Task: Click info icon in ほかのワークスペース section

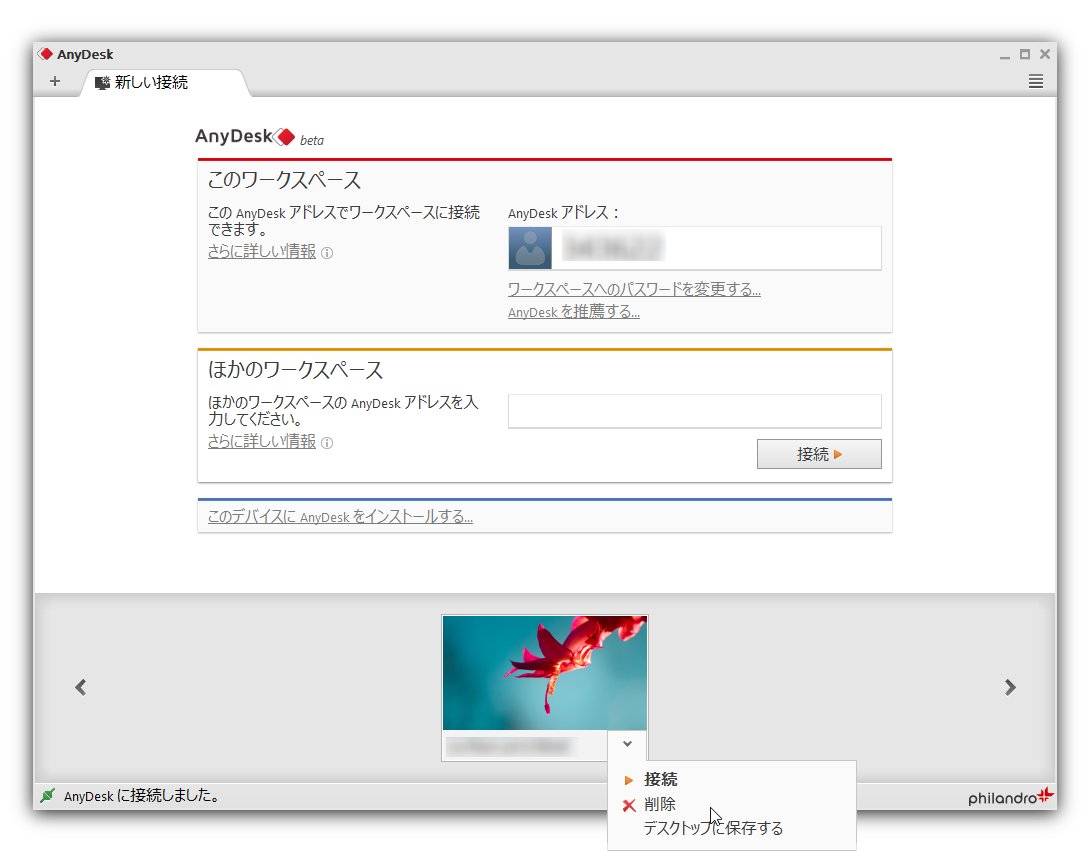Action: pos(327,443)
